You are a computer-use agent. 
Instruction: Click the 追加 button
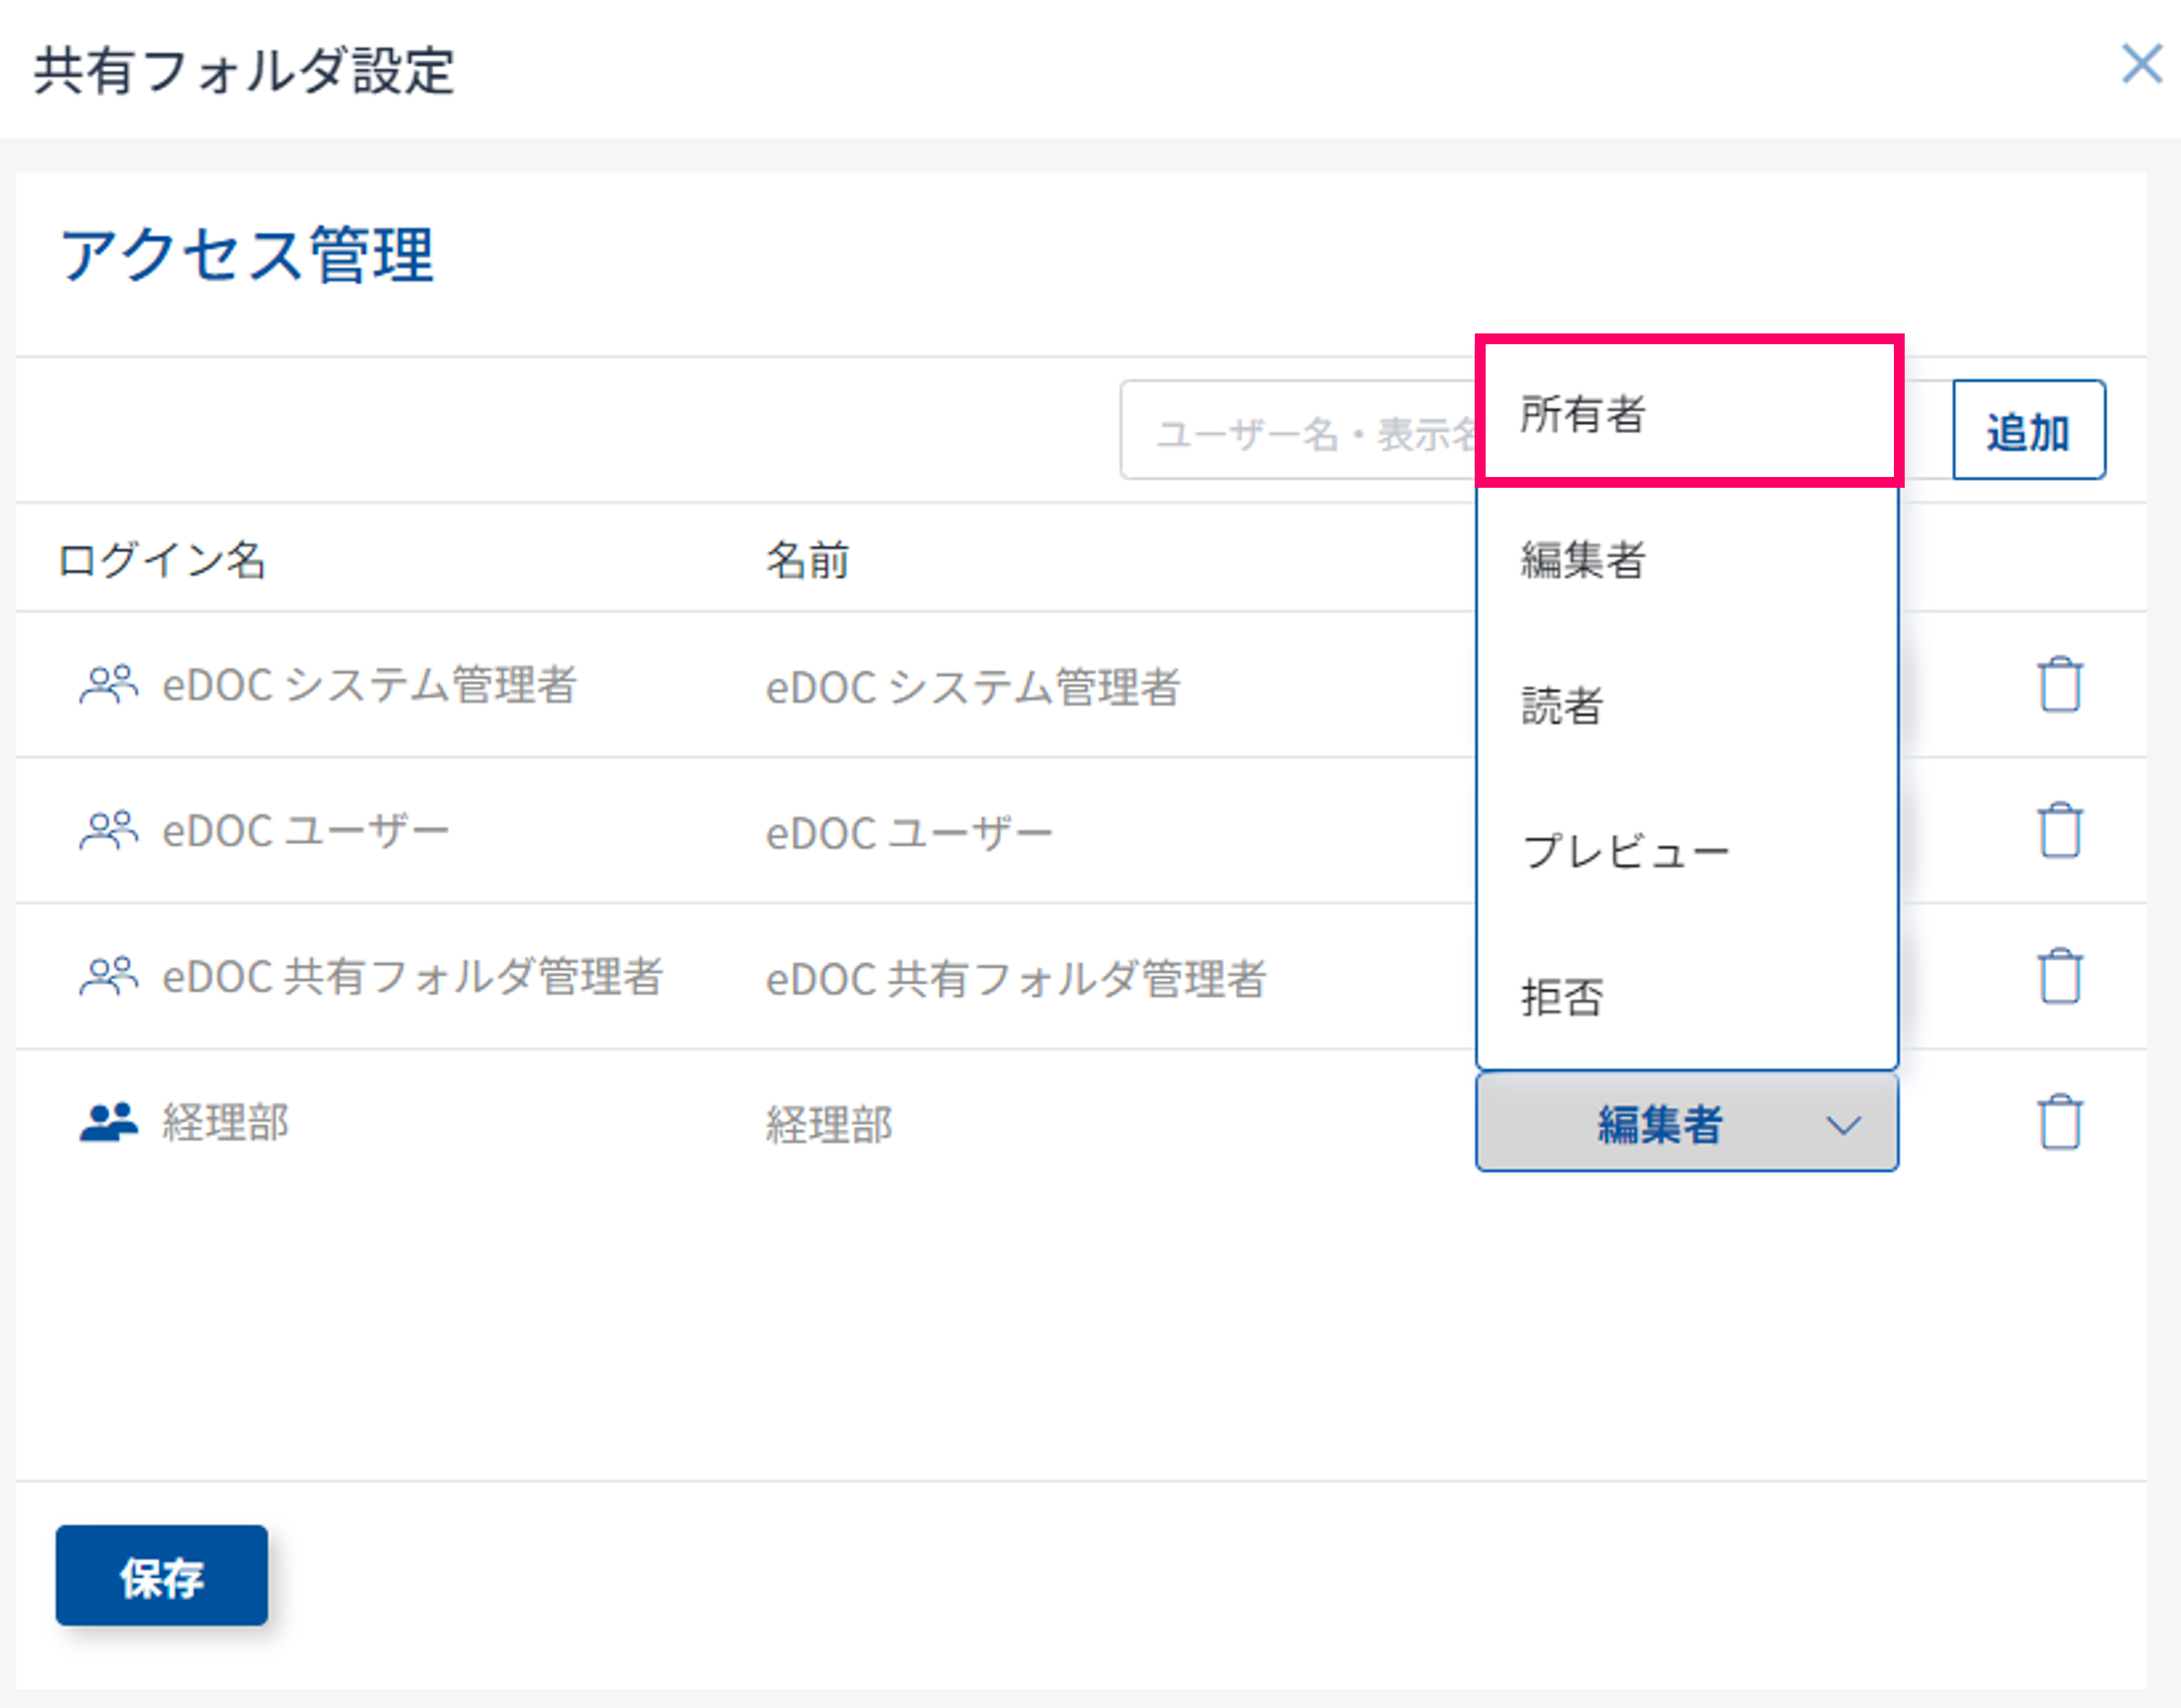(x=2028, y=430)
